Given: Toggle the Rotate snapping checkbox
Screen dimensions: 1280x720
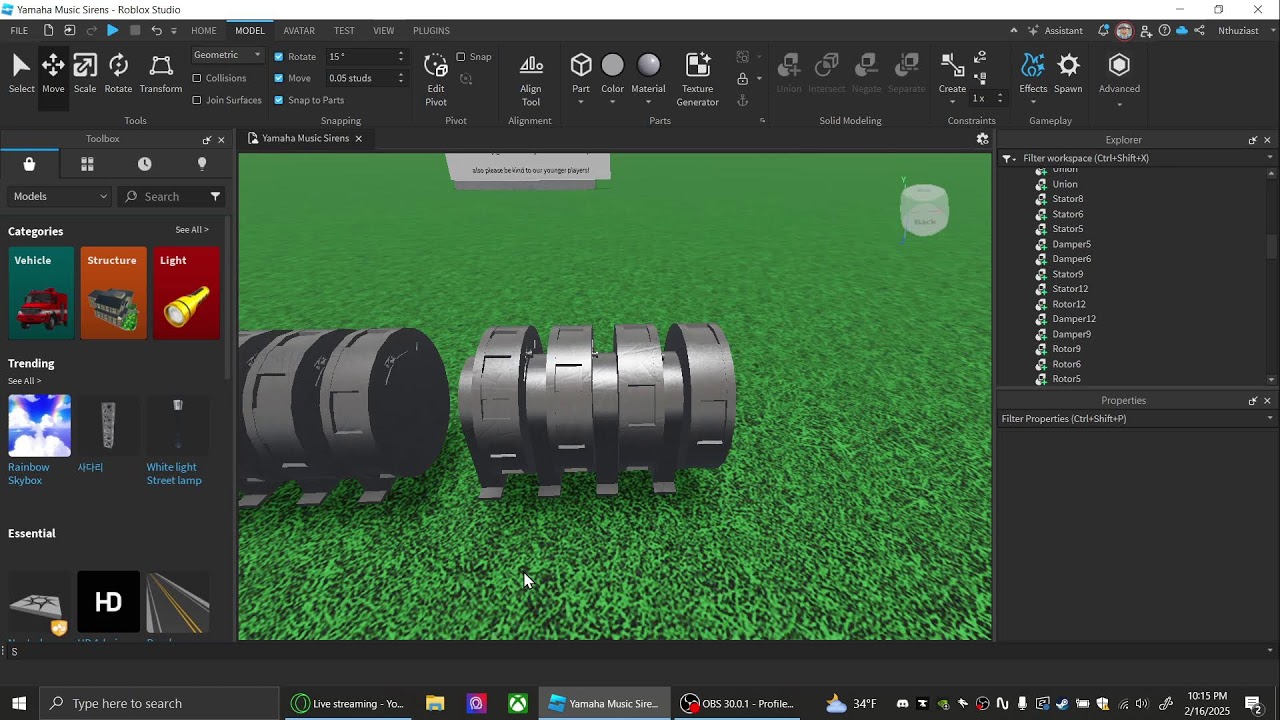Looking at the screenshot, I should [x=279, y=57].
